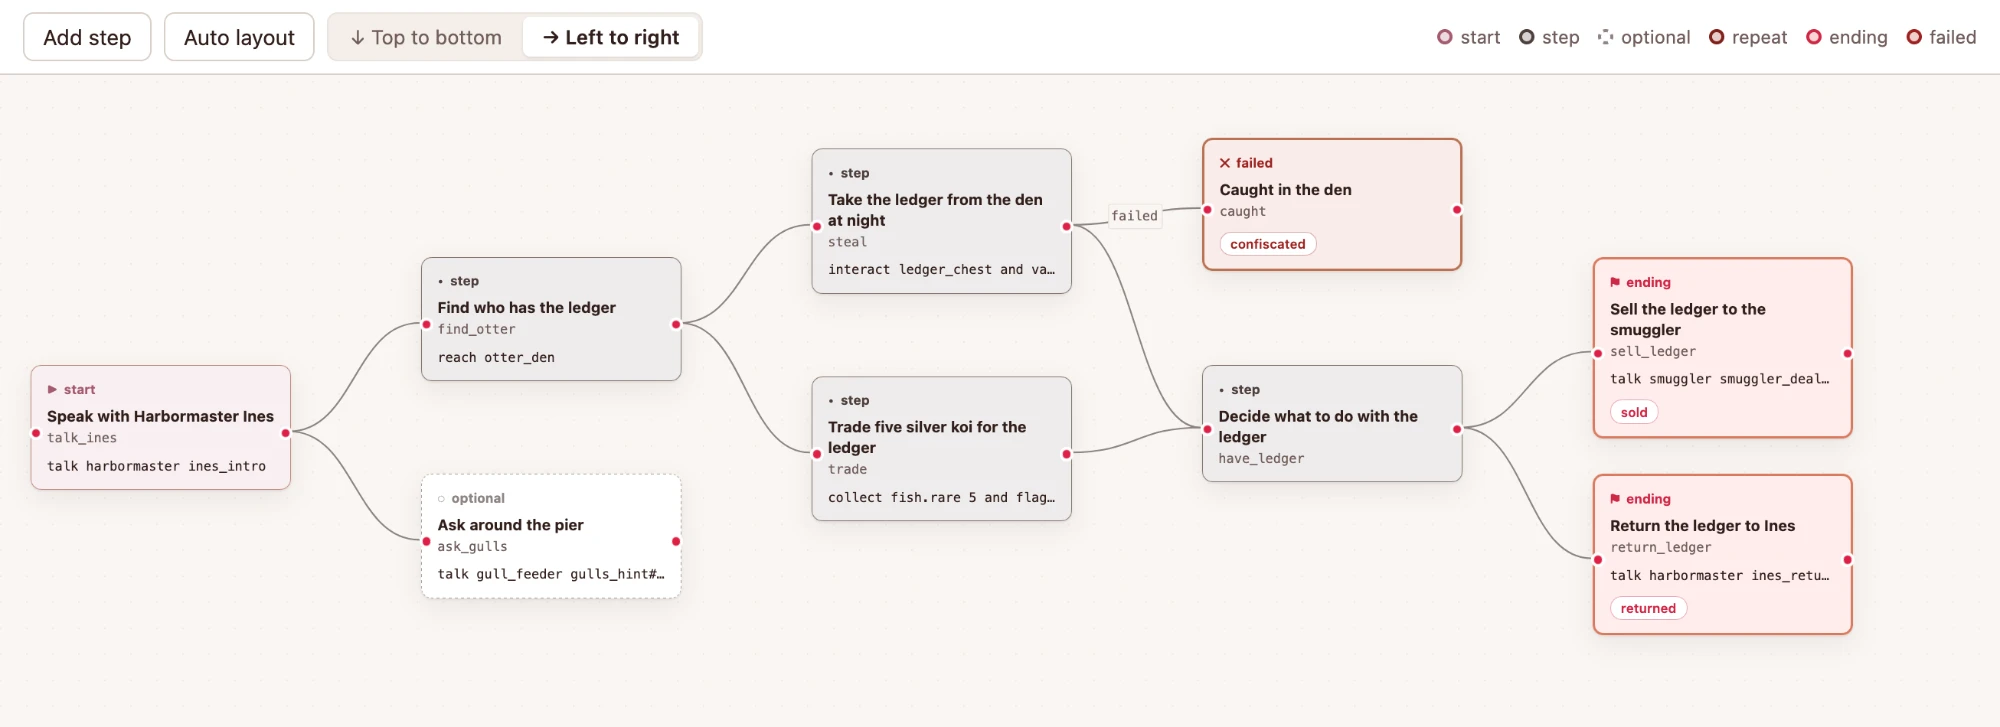
Task: Click the step legend ring icon
Action: coord(1526,37)
